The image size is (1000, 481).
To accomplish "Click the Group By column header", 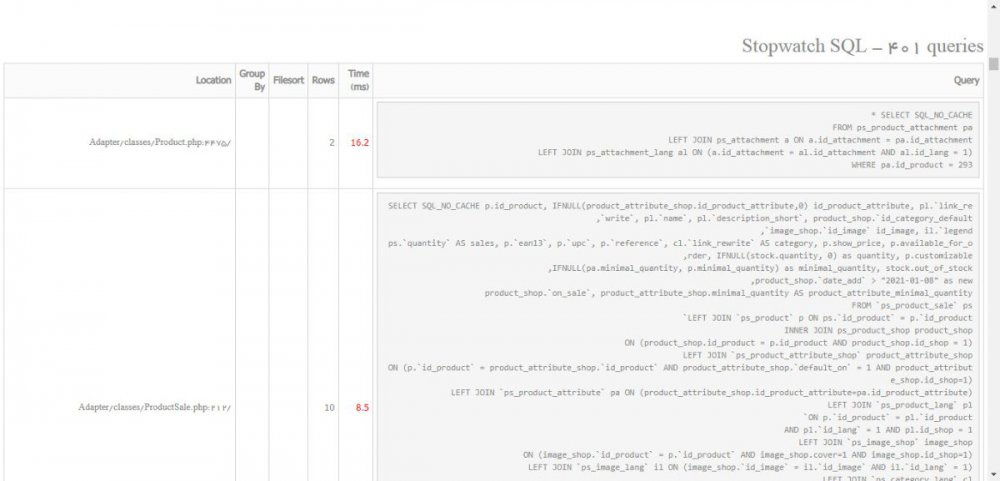I will [x=251, y=80].
